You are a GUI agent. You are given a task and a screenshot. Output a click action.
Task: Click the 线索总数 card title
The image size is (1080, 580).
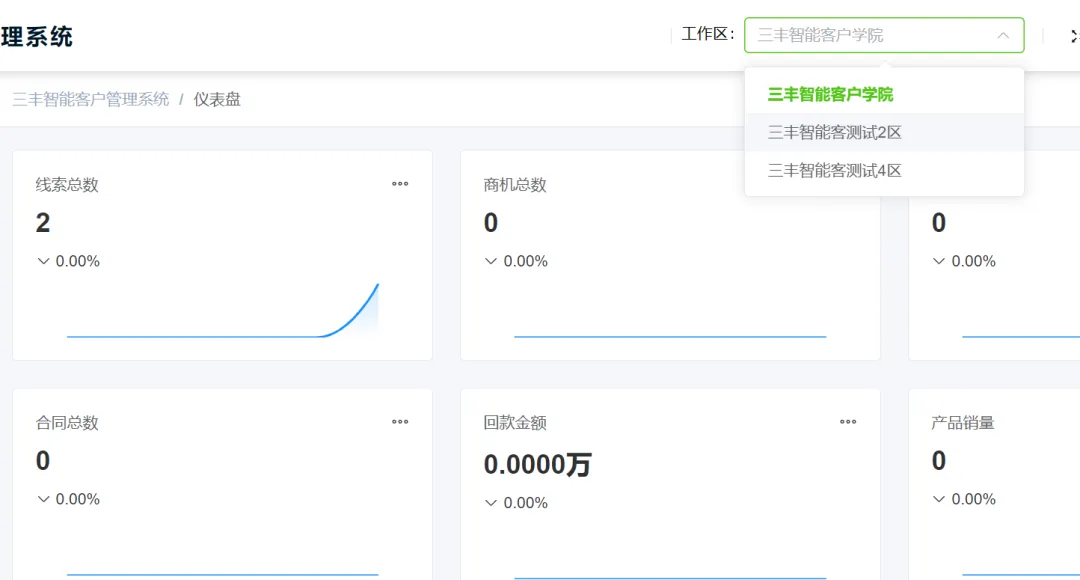coord(67,185)
